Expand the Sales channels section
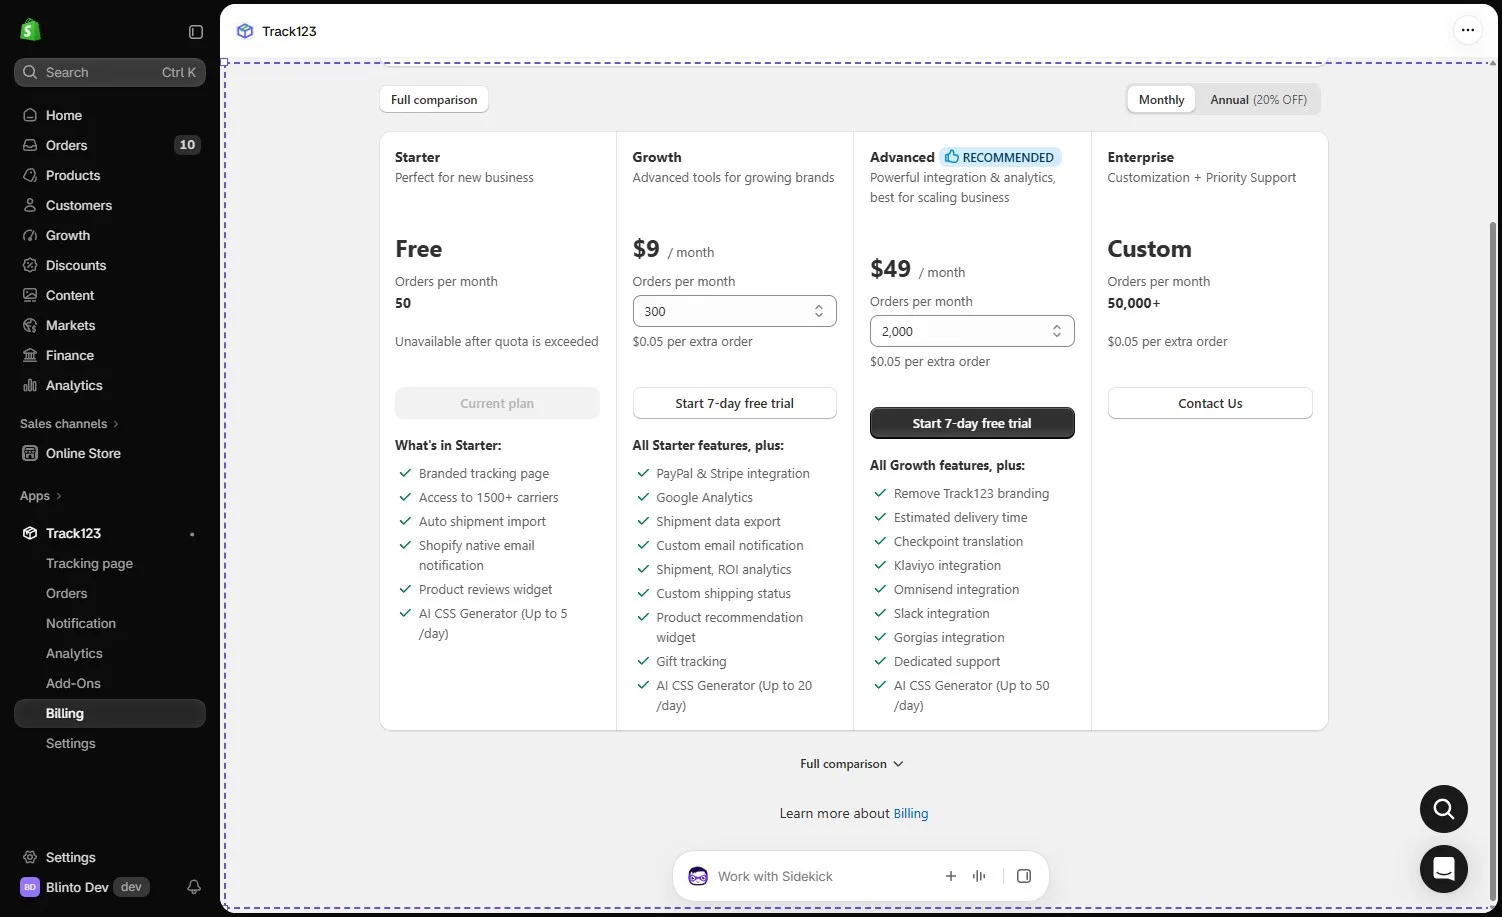 (x=69, y=424)
